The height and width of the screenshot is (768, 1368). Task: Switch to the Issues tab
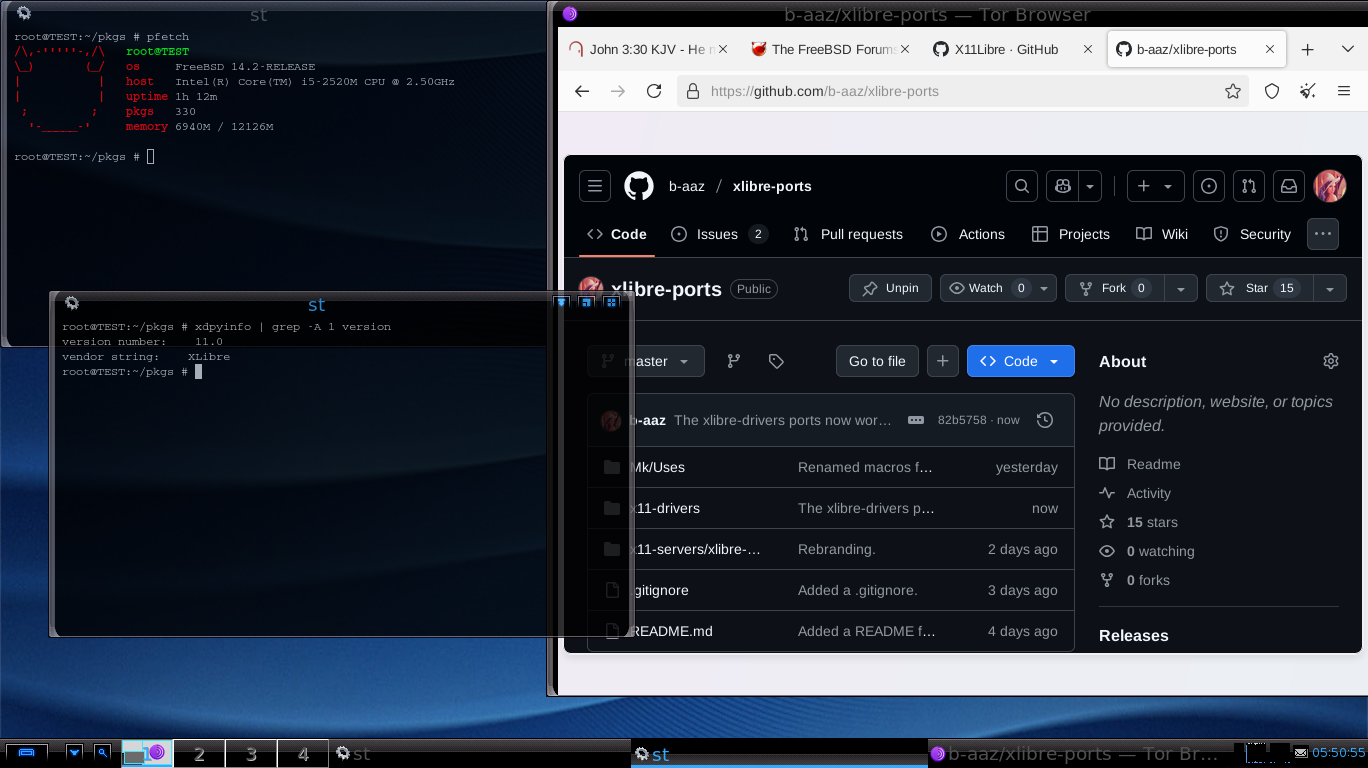(x=717, y=234)
